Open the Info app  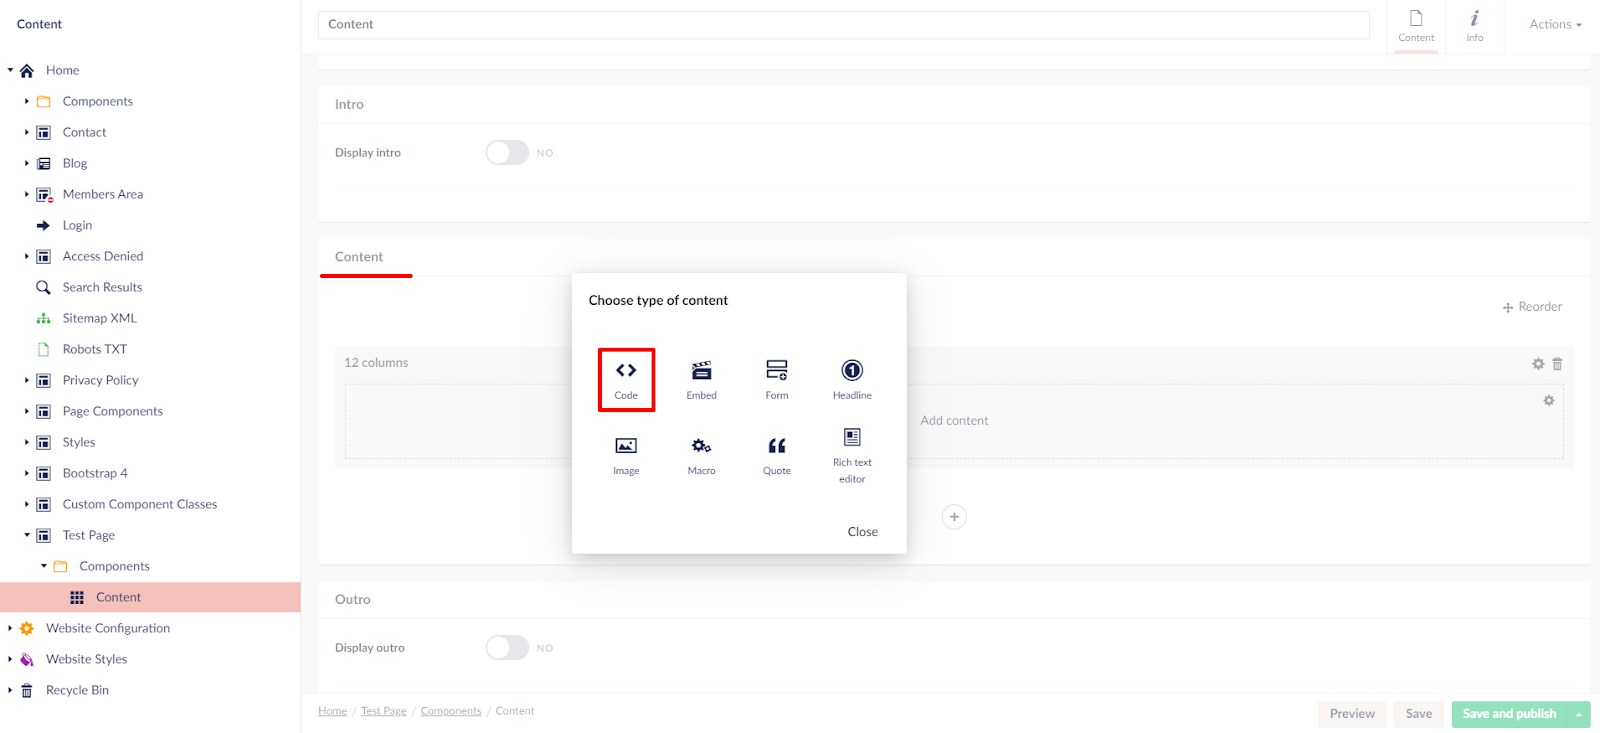coord(1474,26)
